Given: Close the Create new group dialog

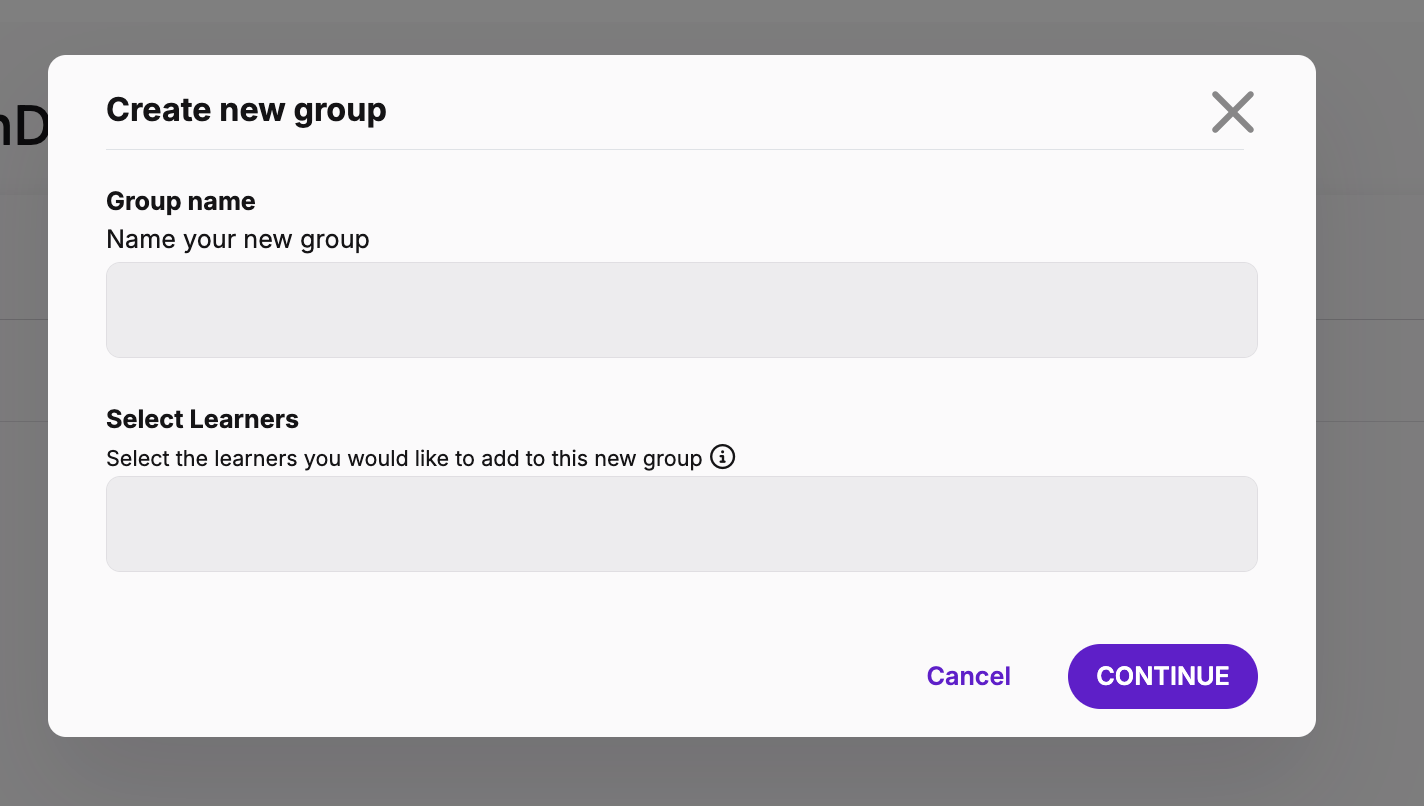Looking at the screenshot, I should (1232, 112).
